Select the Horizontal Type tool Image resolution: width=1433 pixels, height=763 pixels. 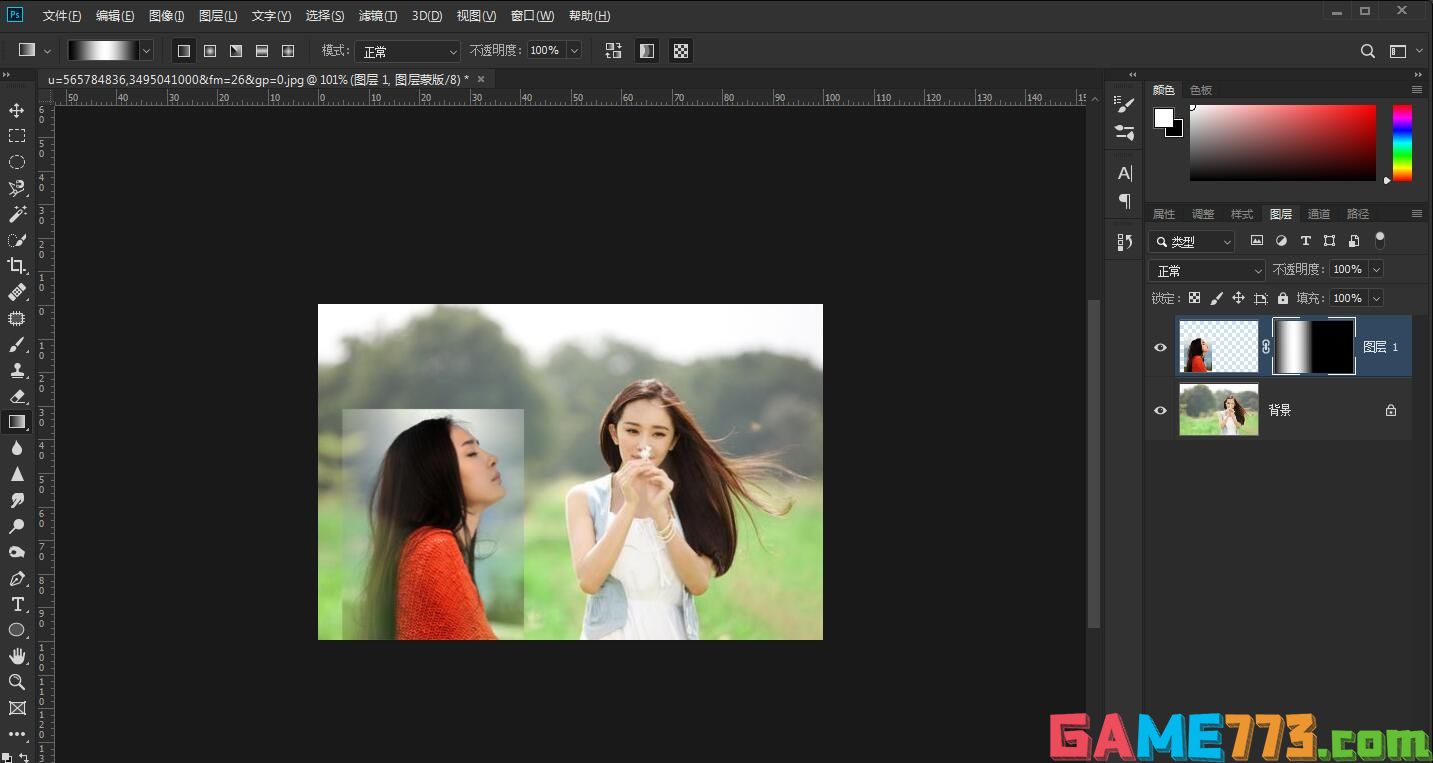coord(17,604)
